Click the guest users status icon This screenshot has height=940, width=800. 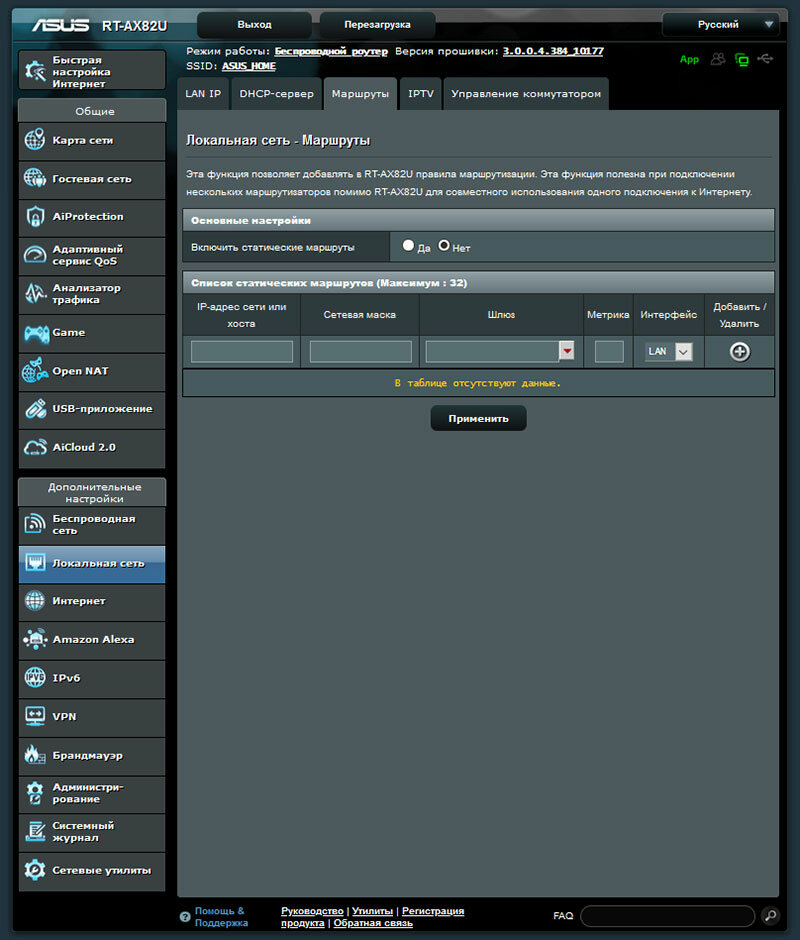[717, 59]
